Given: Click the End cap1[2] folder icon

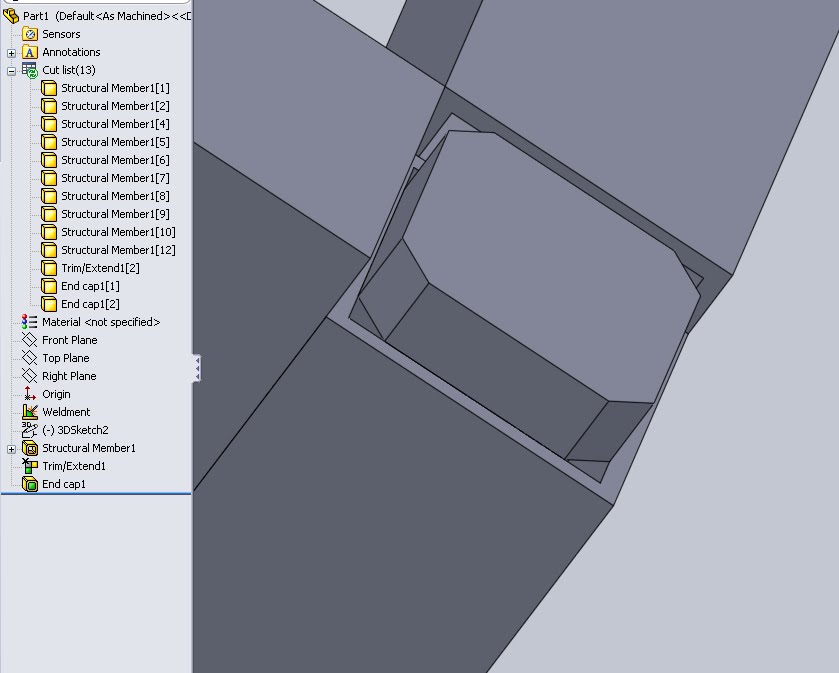Looking at the screenshot, I should [49, 304].
